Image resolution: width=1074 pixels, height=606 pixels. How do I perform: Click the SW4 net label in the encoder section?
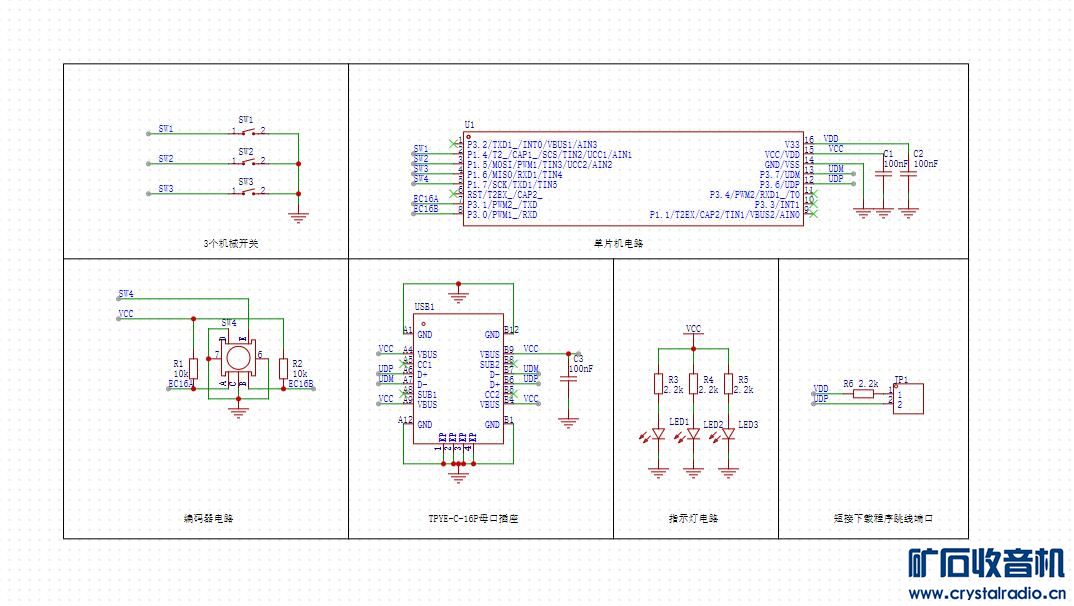point(126,294)
